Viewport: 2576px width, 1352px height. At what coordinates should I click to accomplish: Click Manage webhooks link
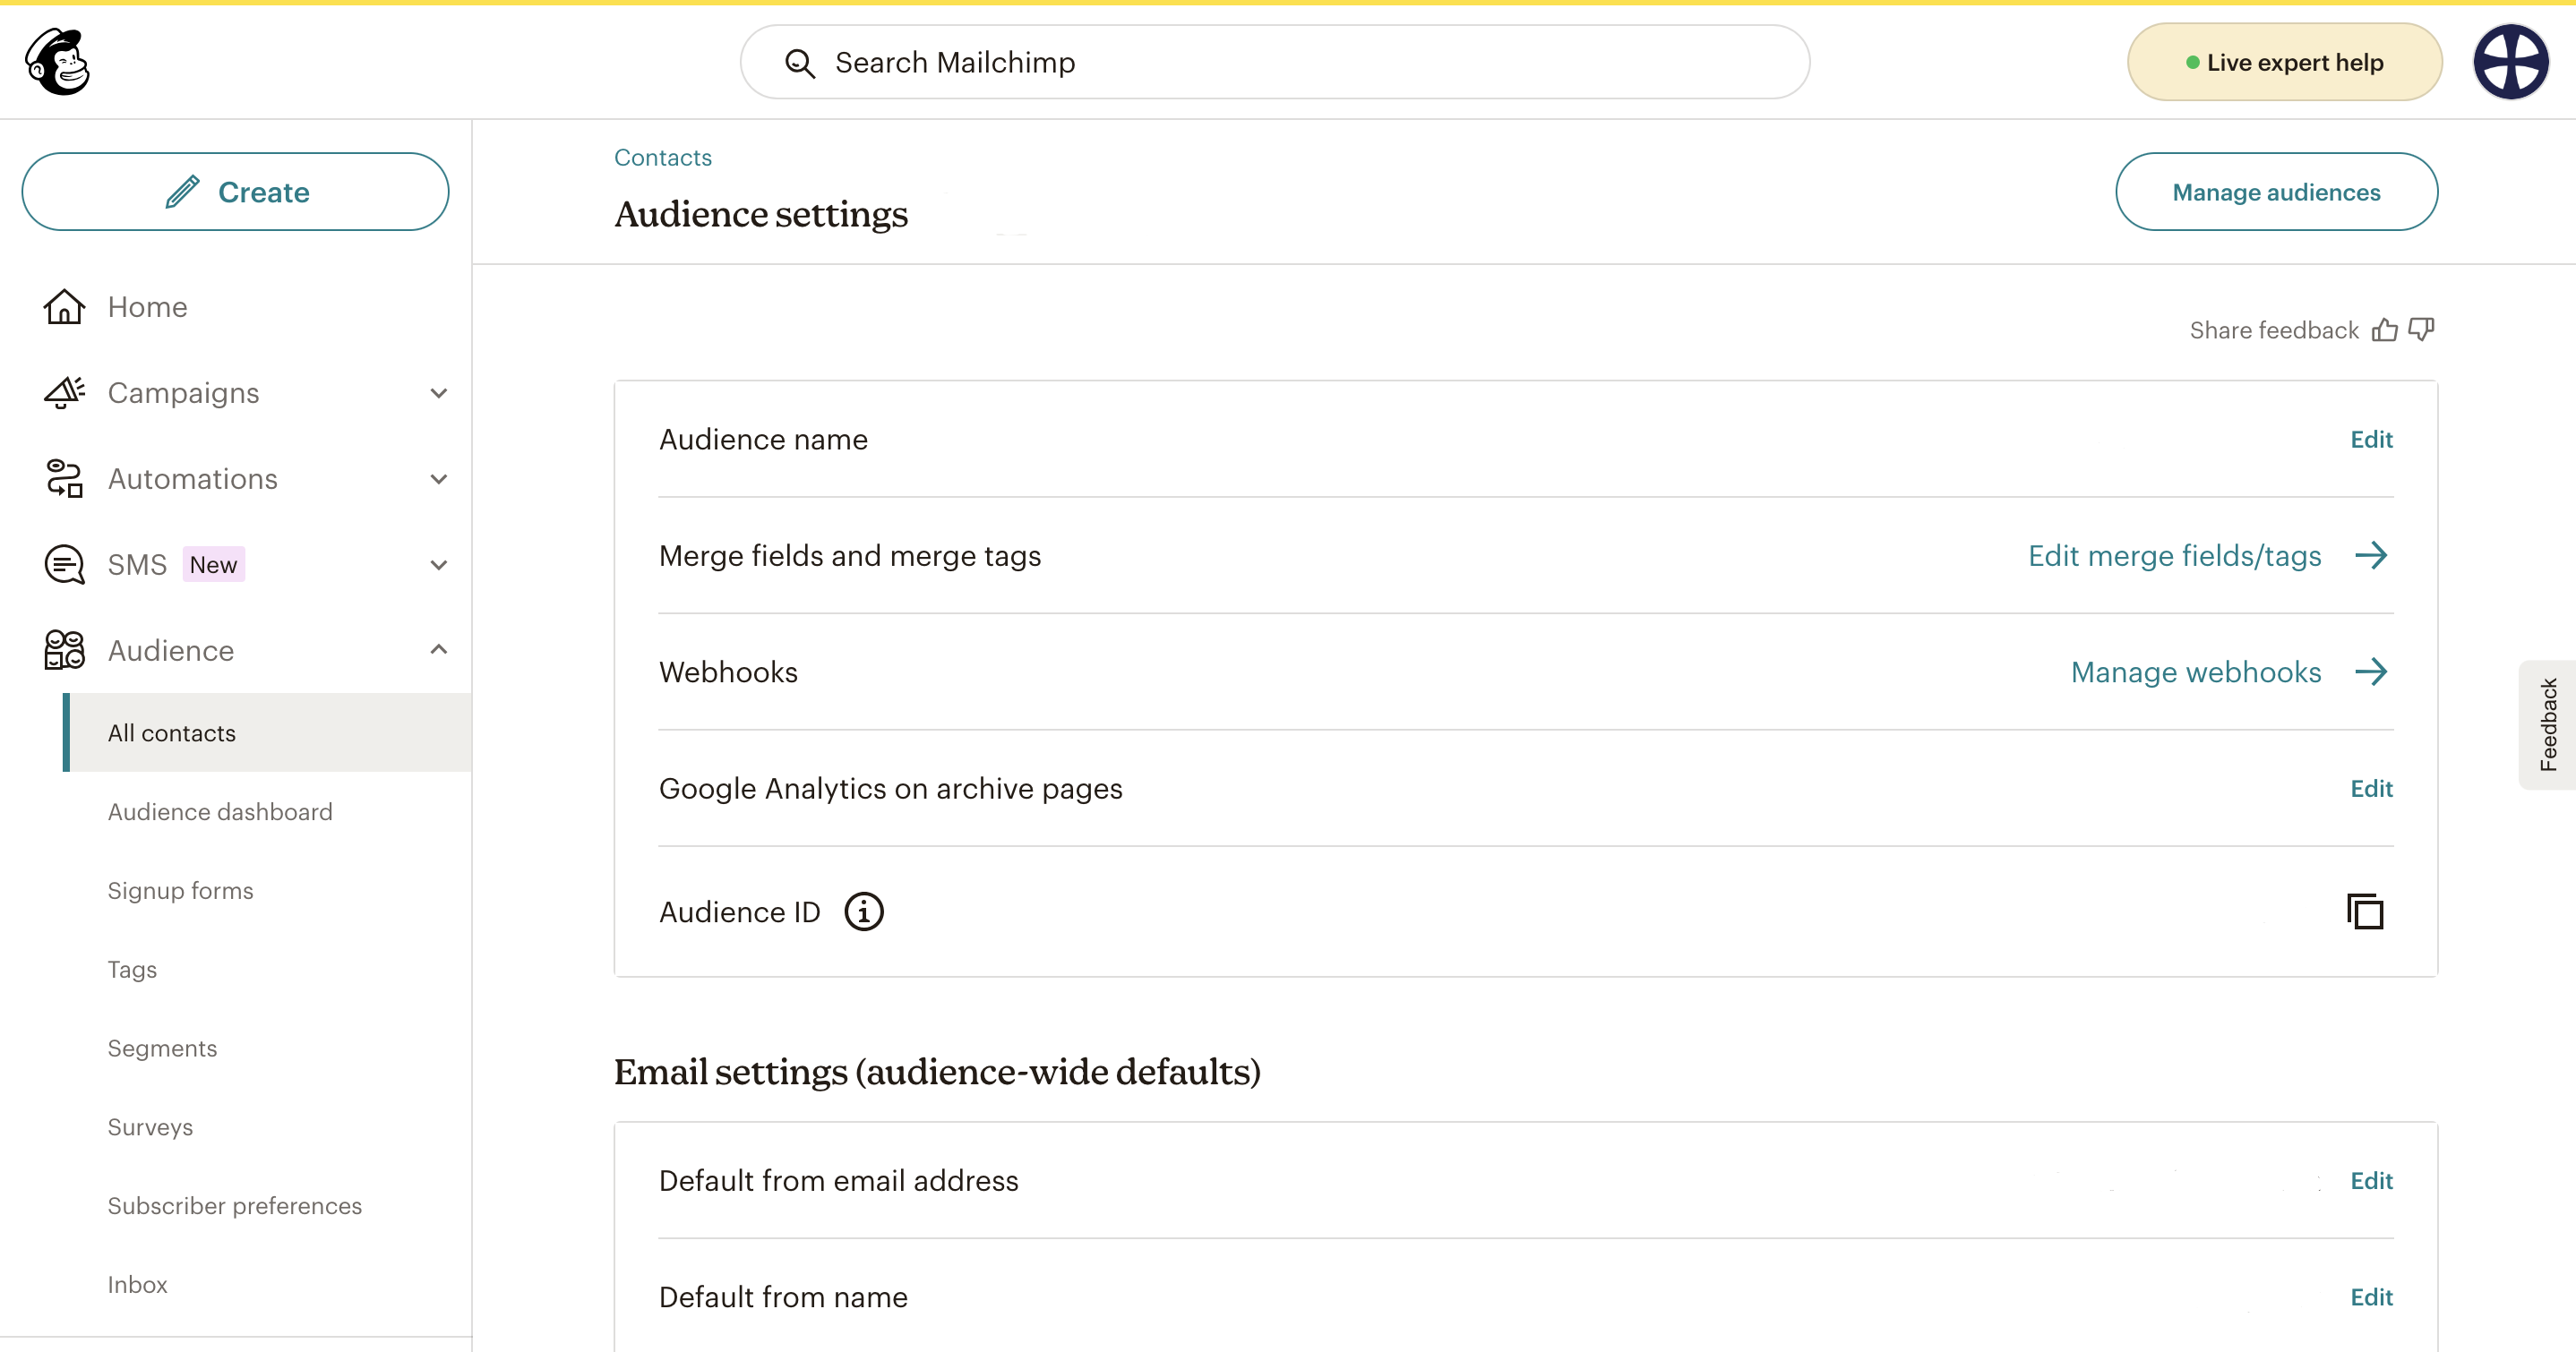pyautogui.click(x=2196, y=672)
